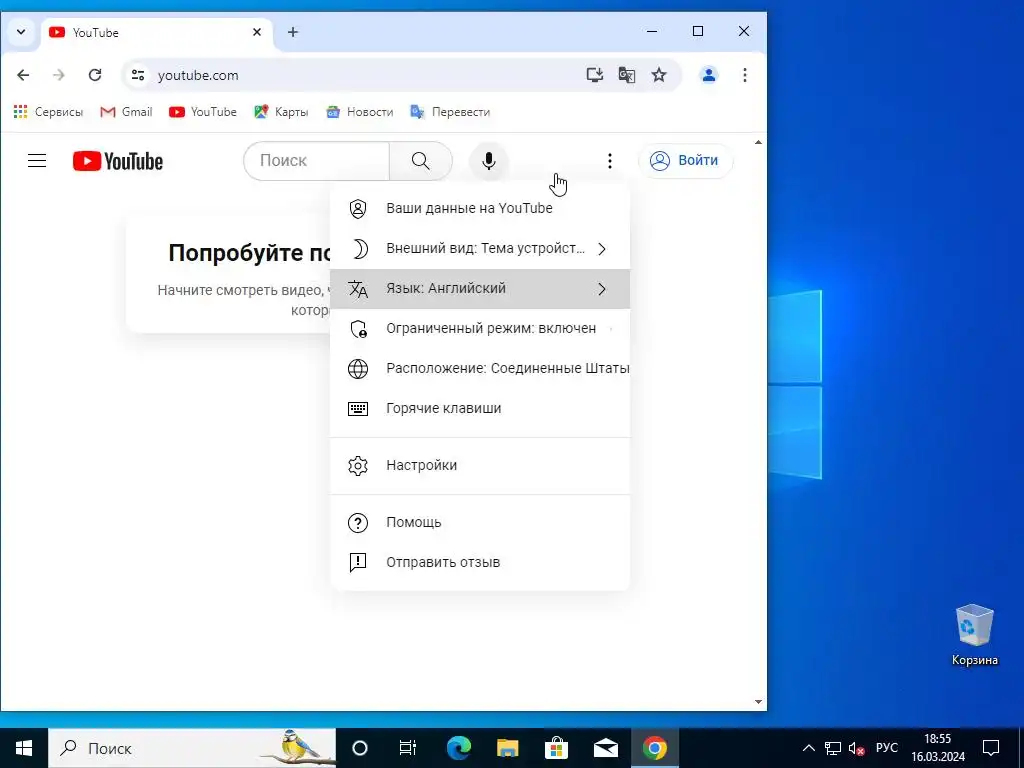Image resolution: width=1024 pixels, height=768 pixels.
Task: Click the Chrome forward arrow
Action: (x=59, y=75)
